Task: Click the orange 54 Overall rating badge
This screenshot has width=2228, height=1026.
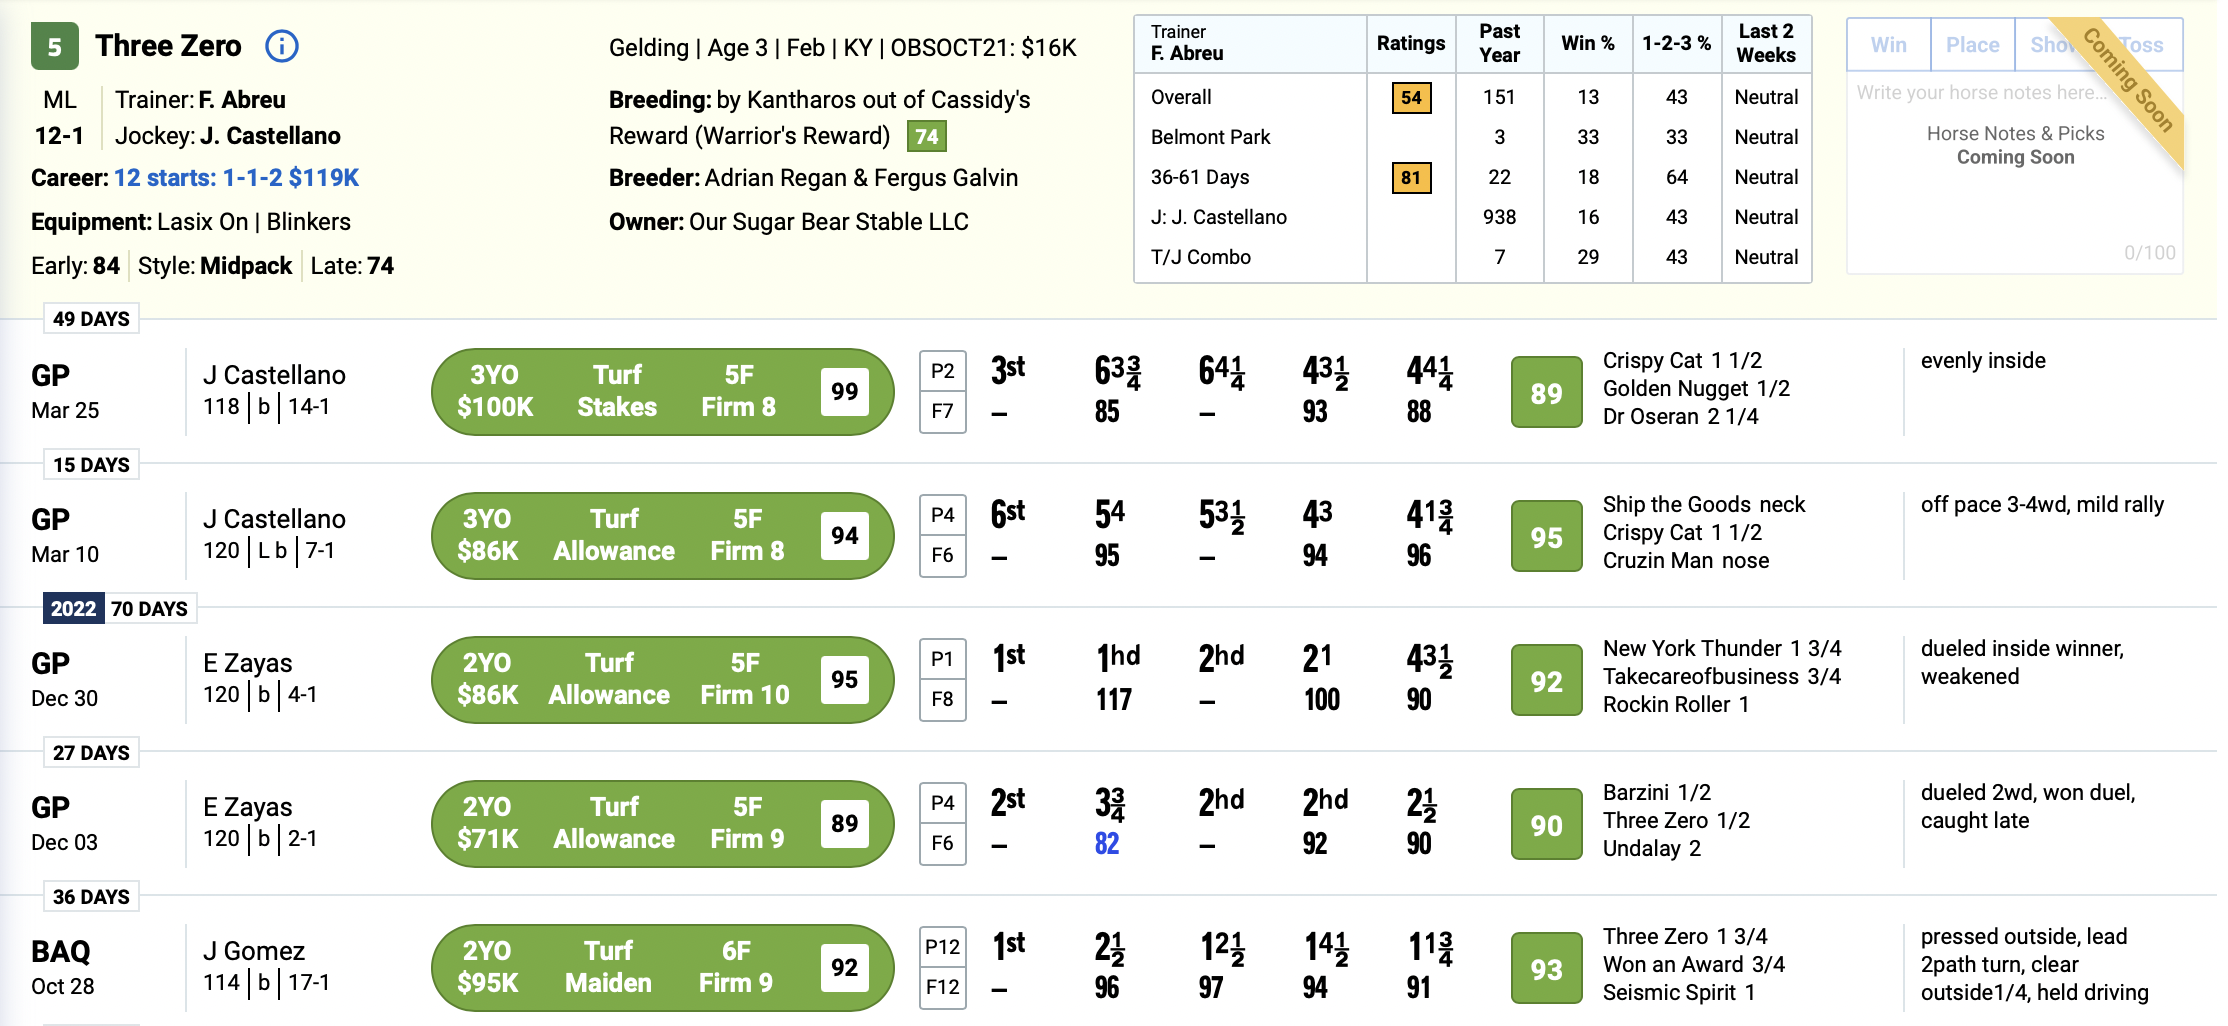Action: [x=1411, y=97]
